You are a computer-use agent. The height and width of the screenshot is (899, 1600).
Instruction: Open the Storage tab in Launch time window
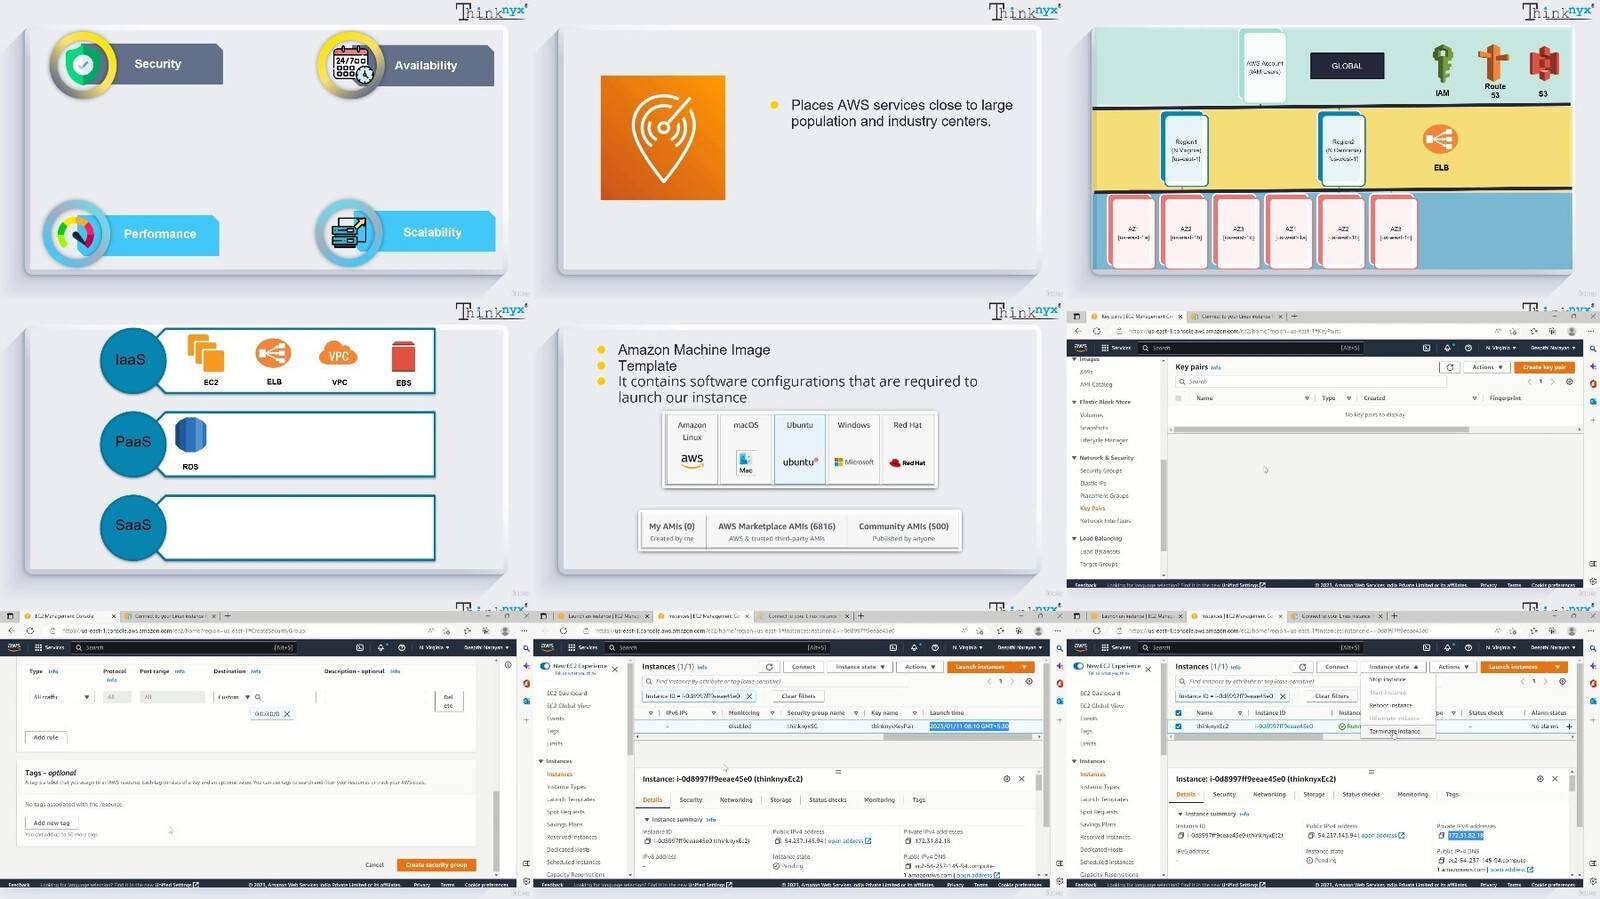781,800
